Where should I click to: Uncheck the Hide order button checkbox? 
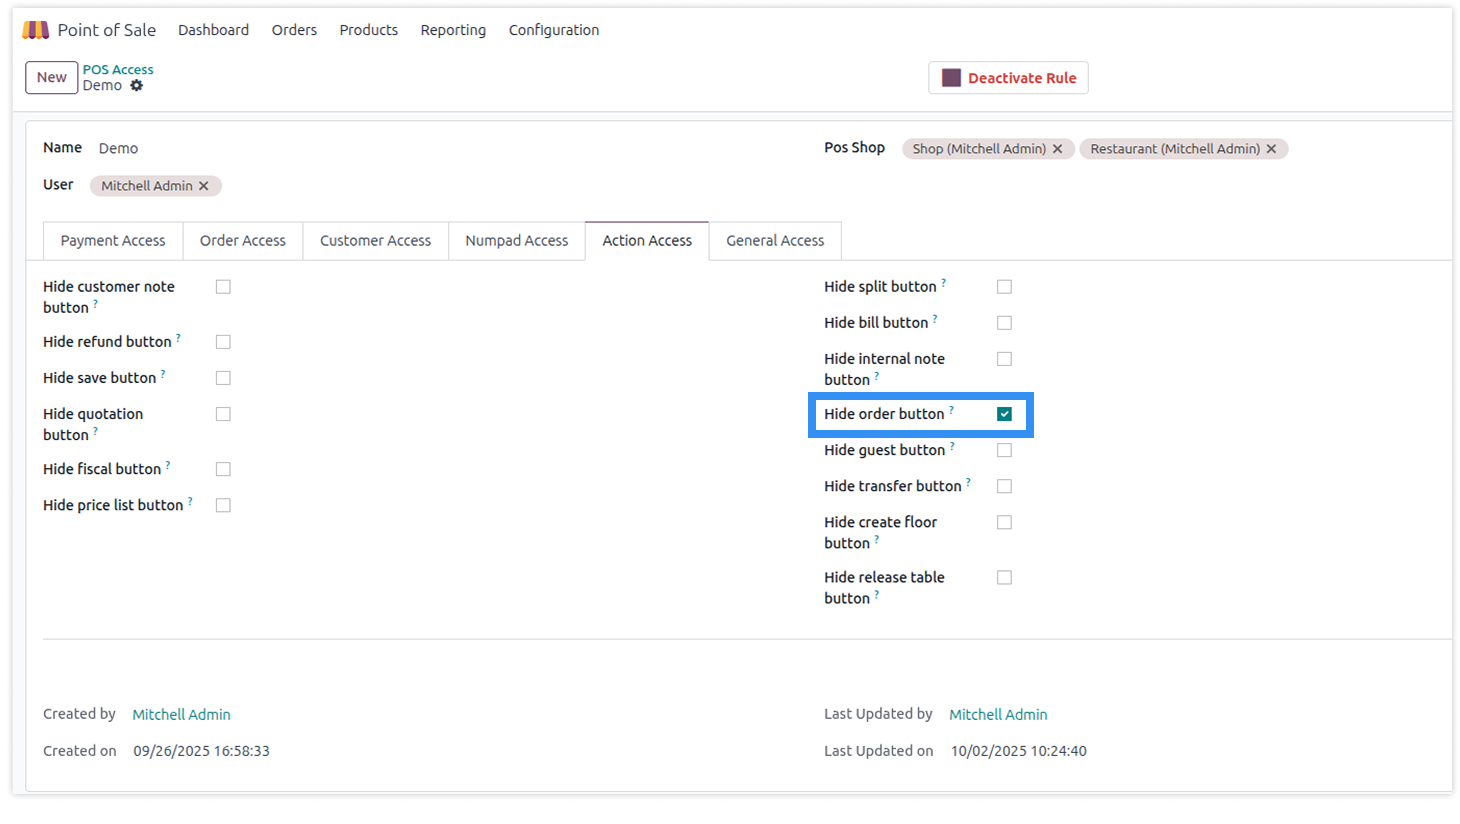tap(1004, 414)
